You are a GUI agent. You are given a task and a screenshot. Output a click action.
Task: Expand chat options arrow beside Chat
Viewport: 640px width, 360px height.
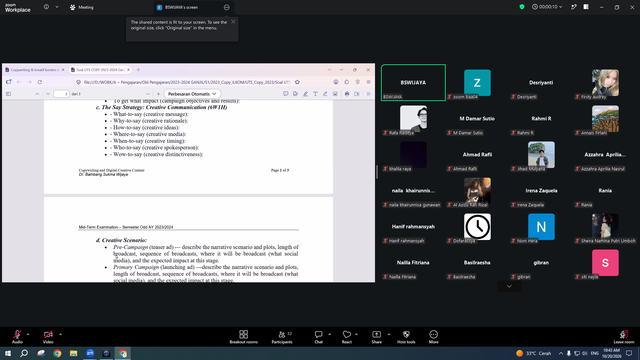tap(329, 334)
